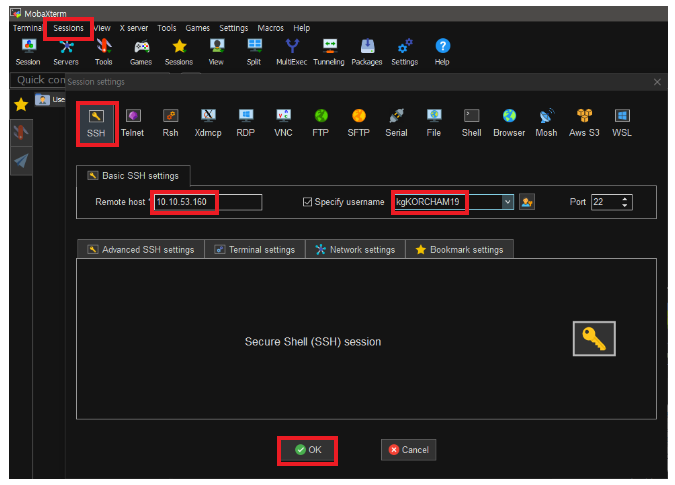The image size is (675, 485).
Task: Open the Macros menu
Action: coord(270,28)
